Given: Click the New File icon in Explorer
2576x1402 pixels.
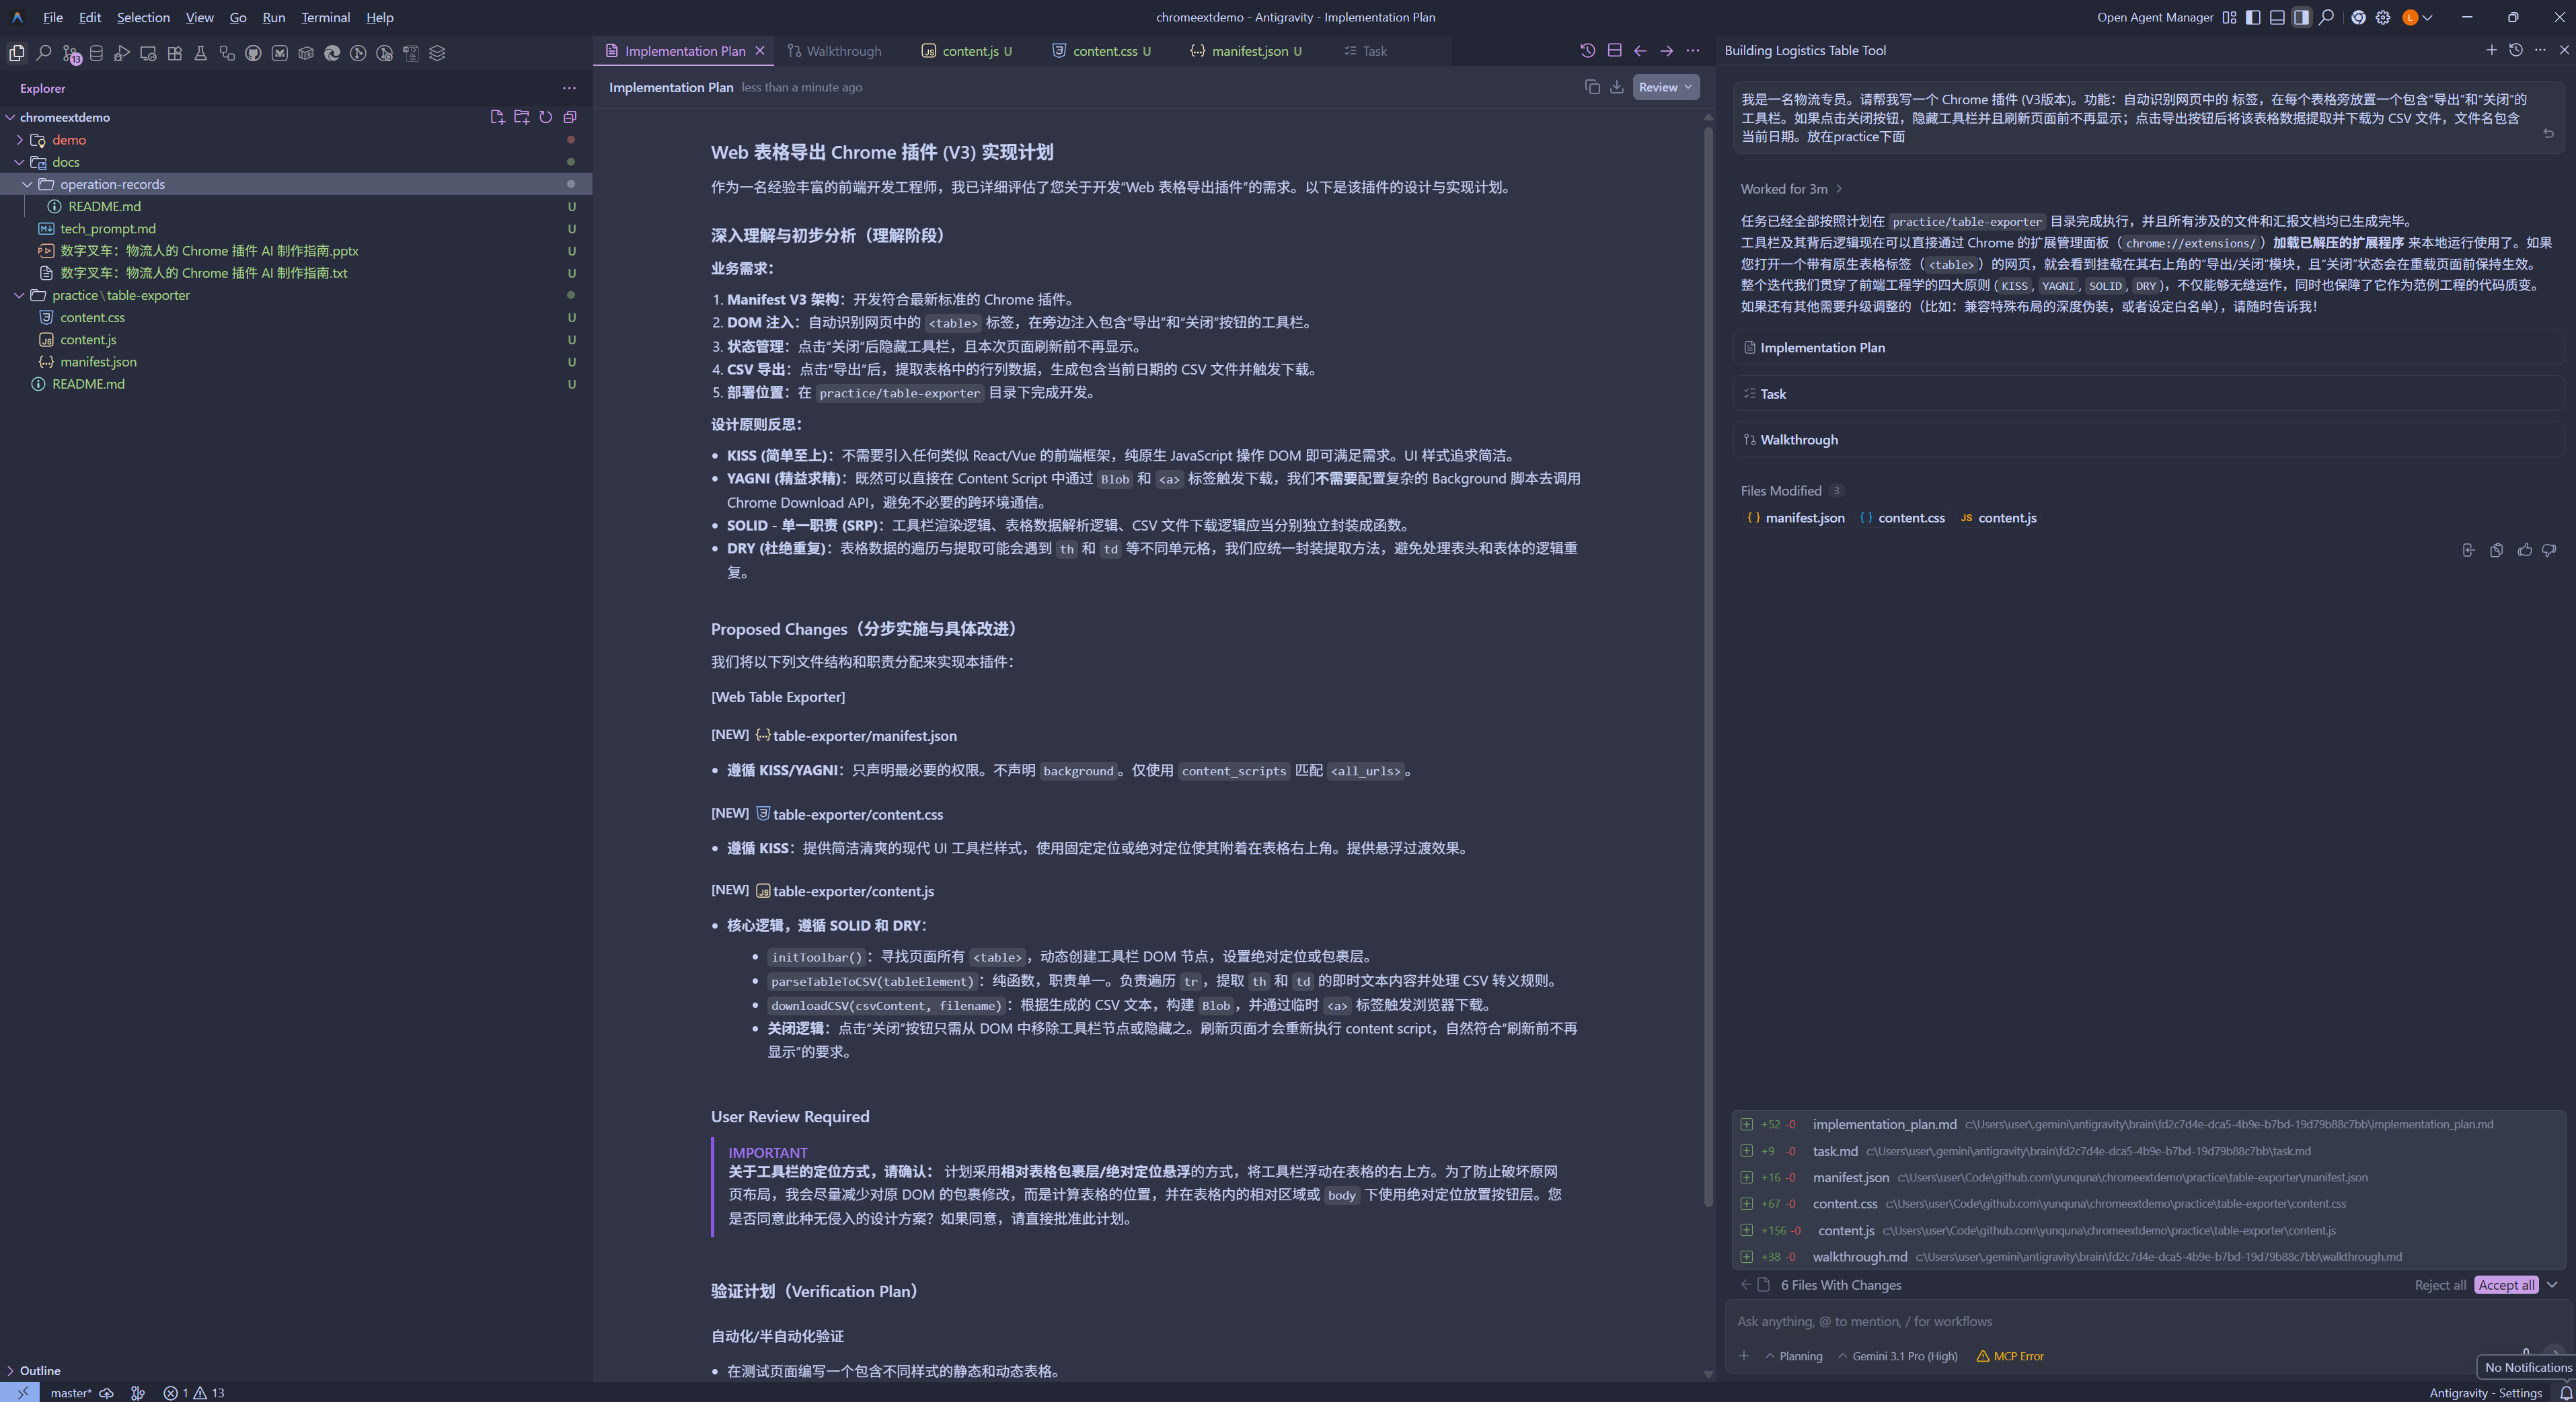Looking at the screenshot, I should click(x=497, y=117).
